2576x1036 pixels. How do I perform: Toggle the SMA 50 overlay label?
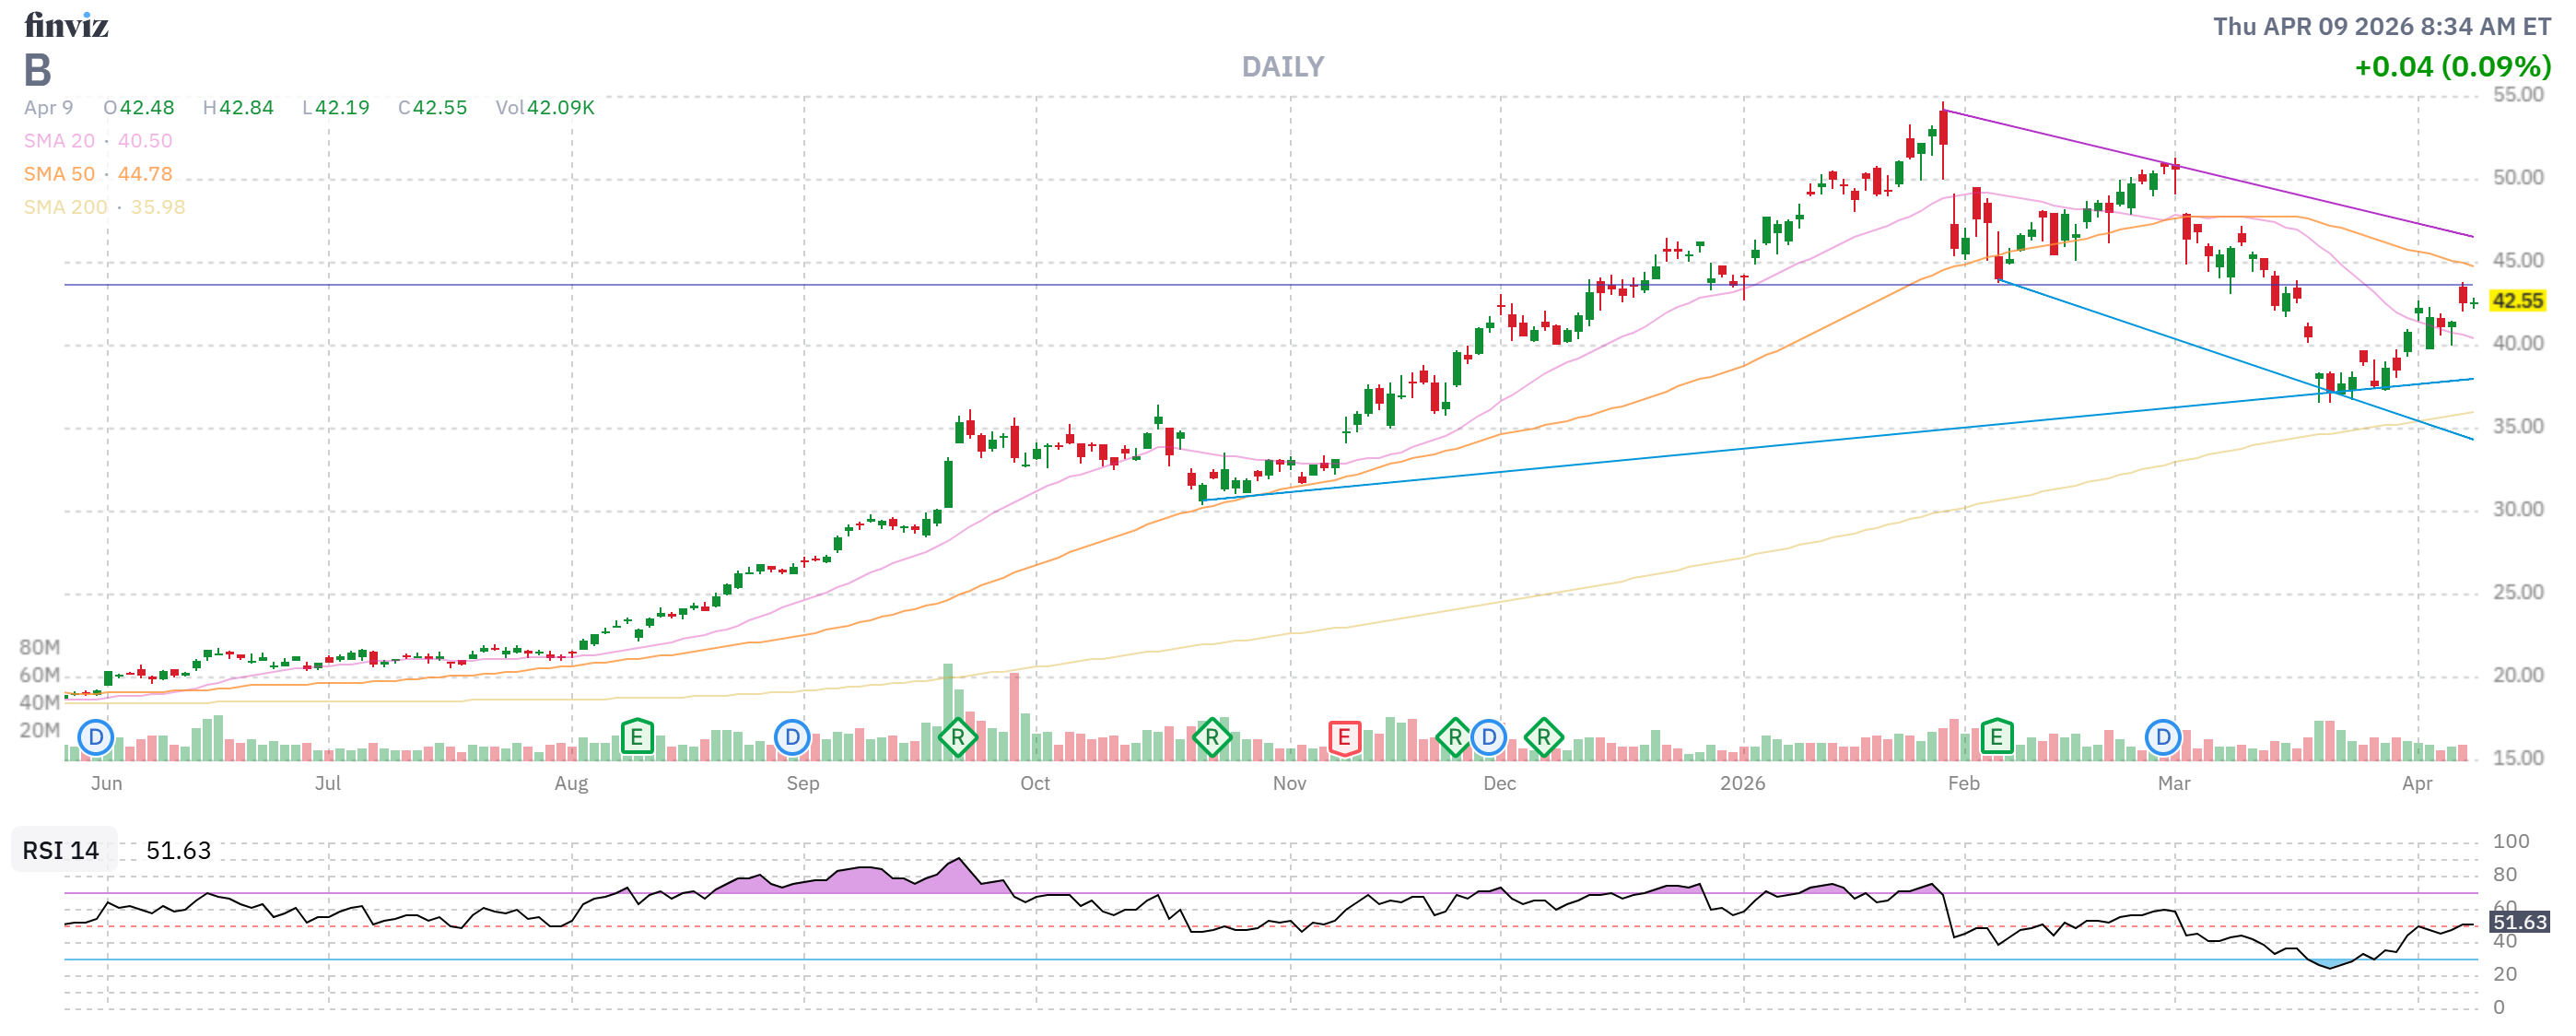pos(60,173)
